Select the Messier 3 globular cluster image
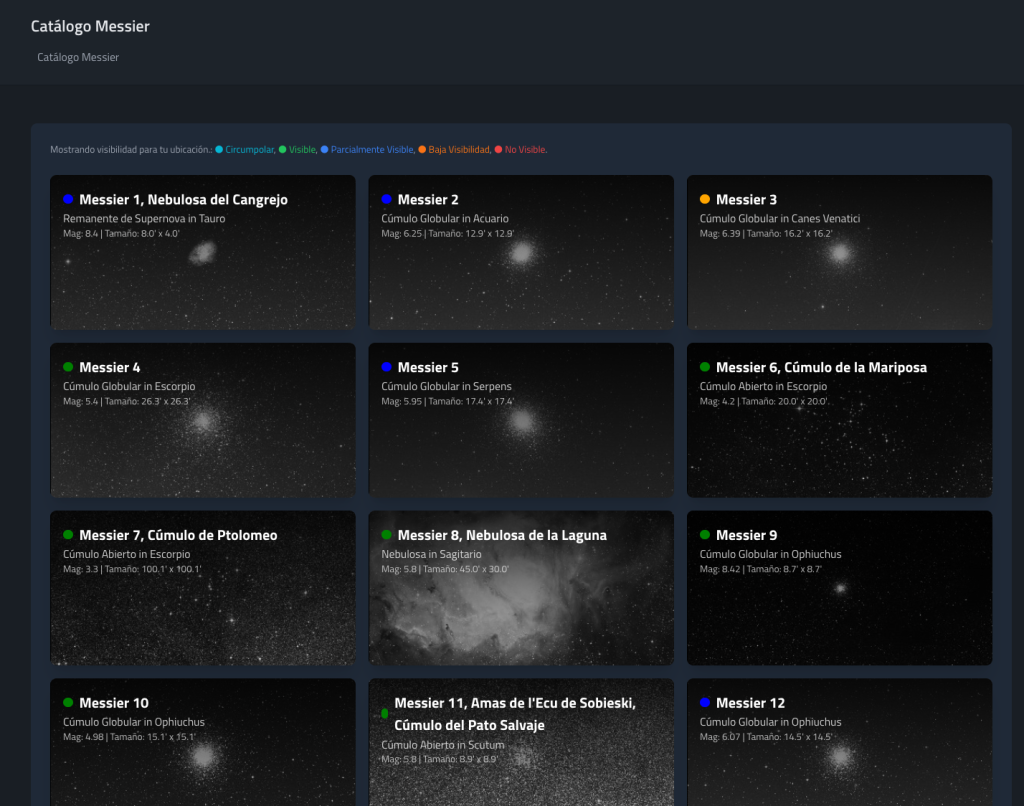Viewport: 1024px width, 806px height. [x=840, y=253]
